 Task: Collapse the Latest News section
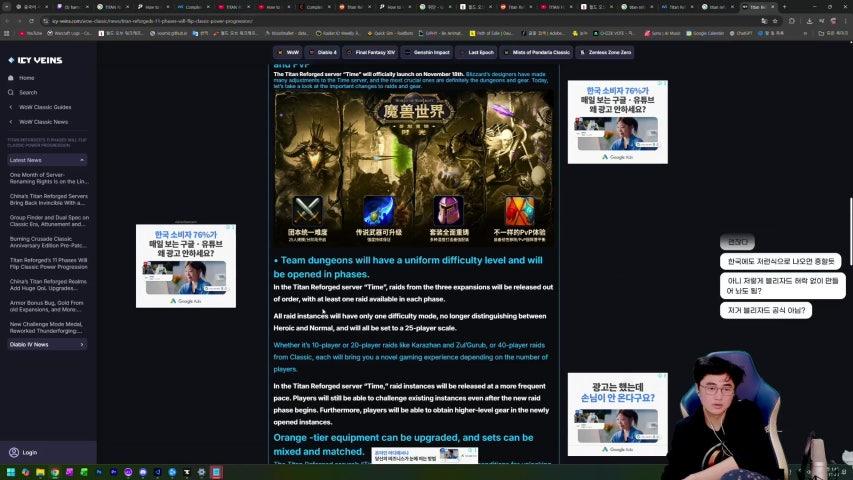47,160
